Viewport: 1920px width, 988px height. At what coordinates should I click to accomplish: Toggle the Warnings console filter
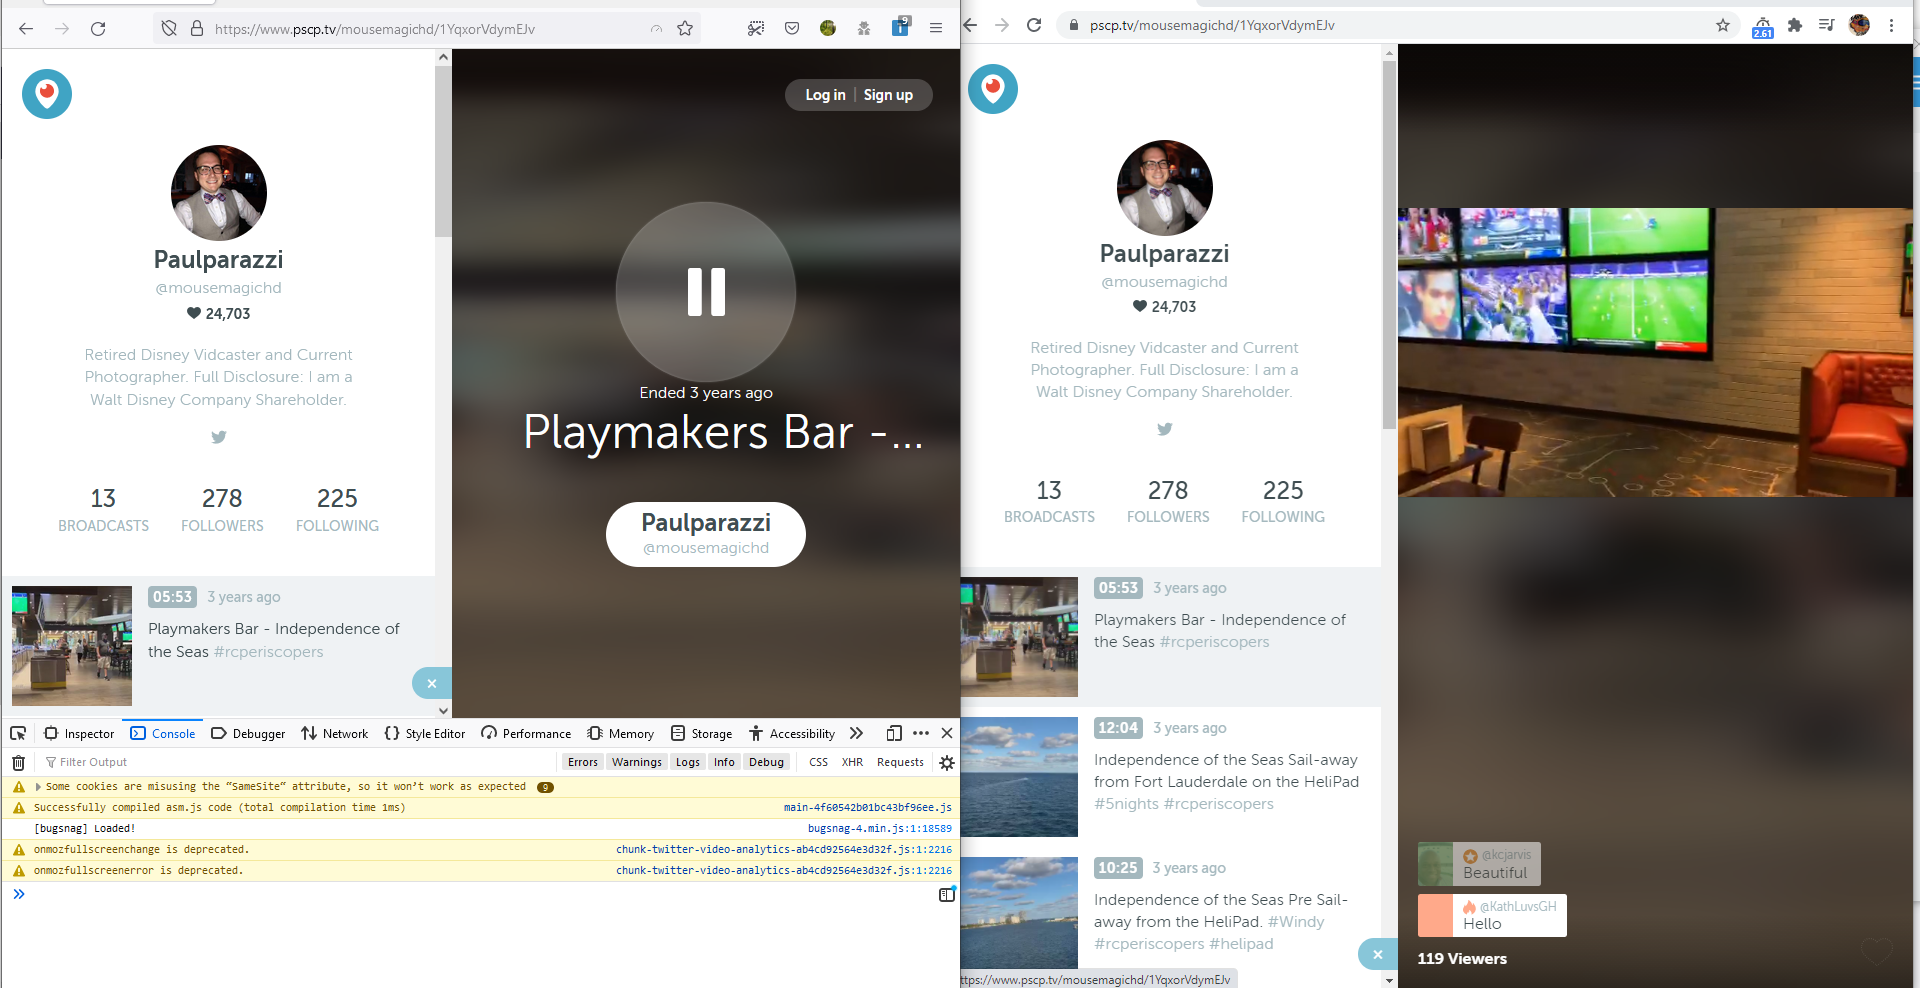coord(637,762)
